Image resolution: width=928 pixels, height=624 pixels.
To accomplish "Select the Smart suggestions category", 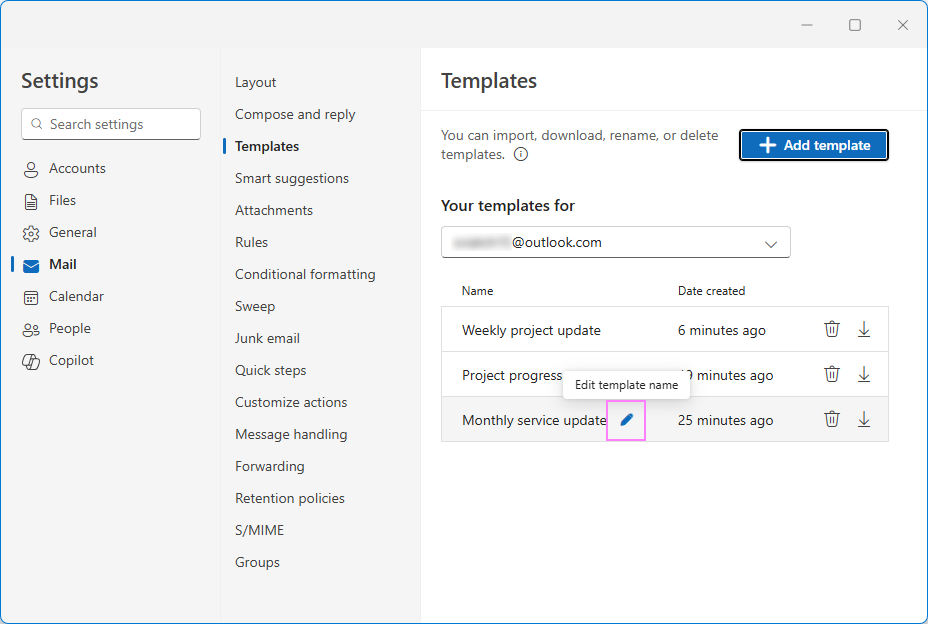I will [x=291, y=178].
